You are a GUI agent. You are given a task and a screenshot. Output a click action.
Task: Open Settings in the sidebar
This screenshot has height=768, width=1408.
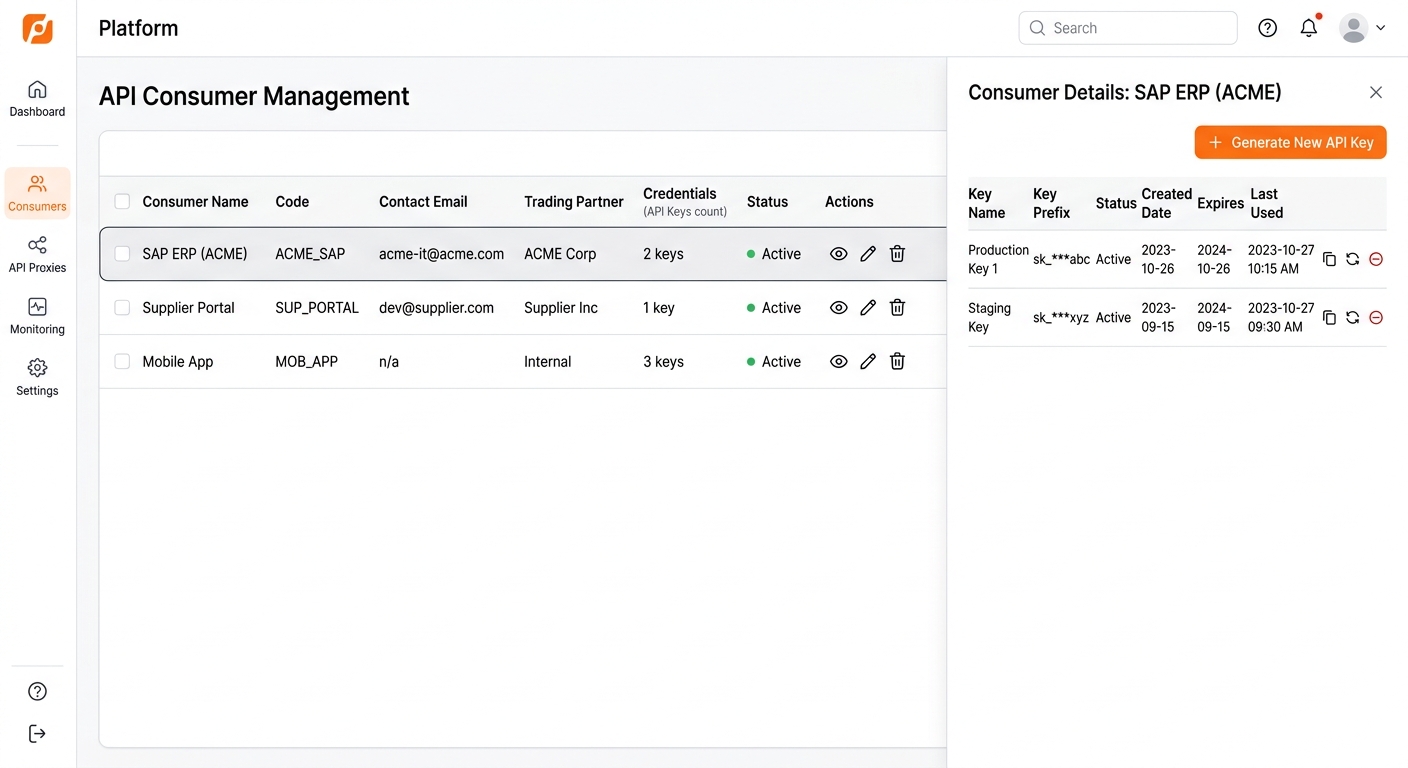pos(37,378)
